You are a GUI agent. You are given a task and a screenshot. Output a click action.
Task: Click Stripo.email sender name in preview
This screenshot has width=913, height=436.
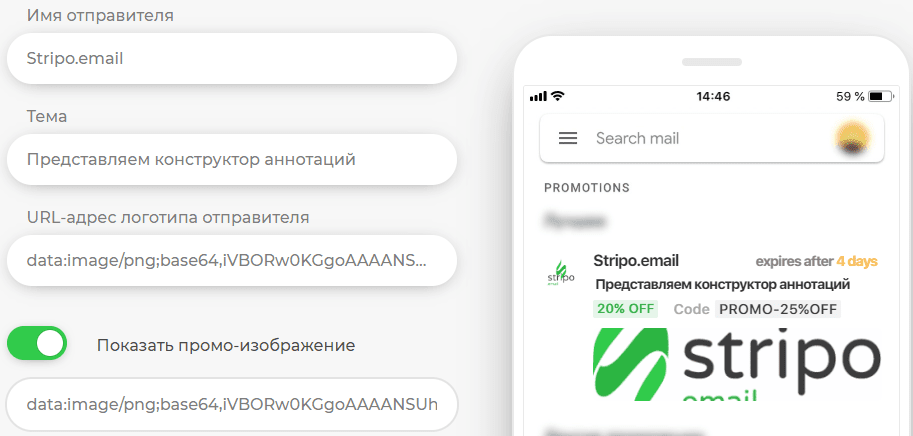click(x=636, y=261)
